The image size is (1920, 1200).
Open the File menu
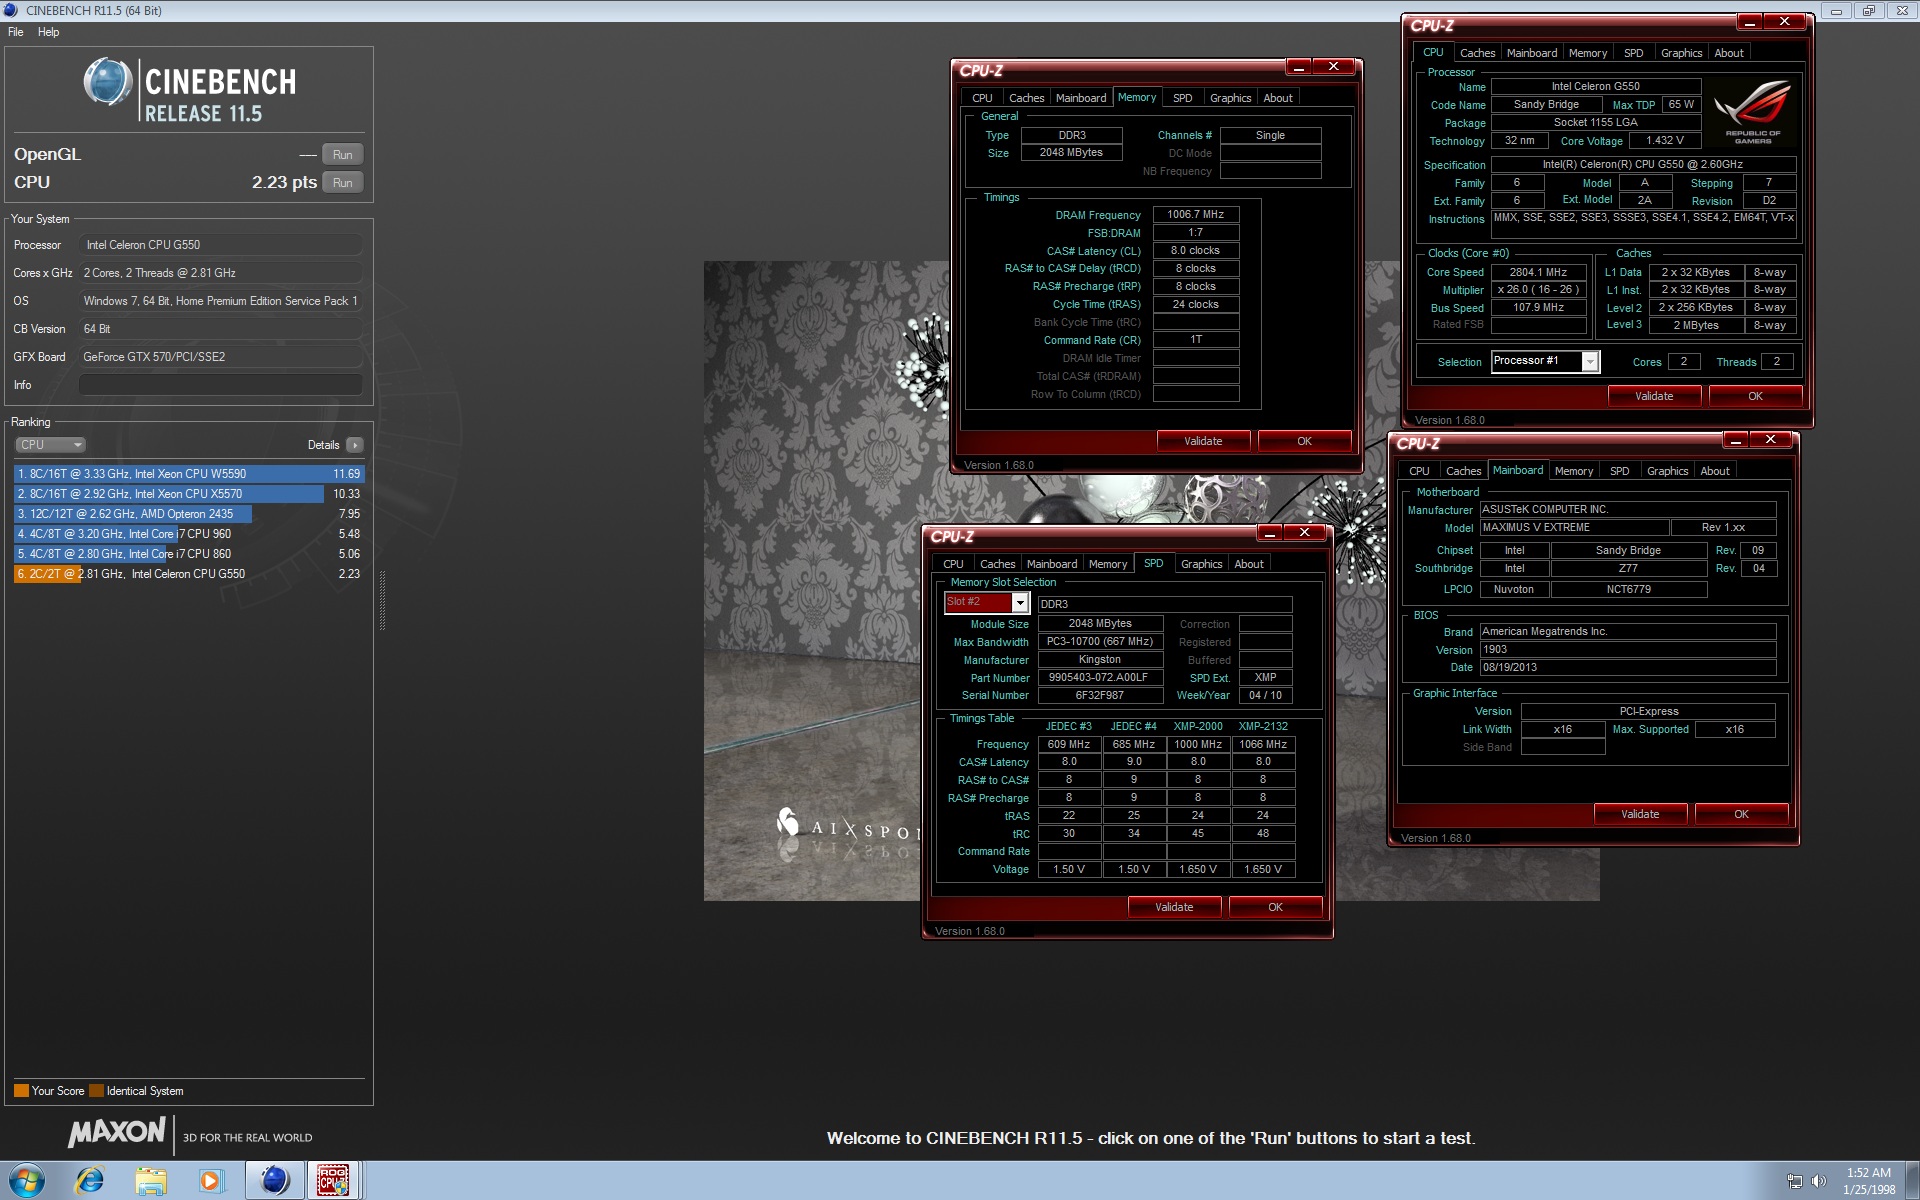[16, 32]
